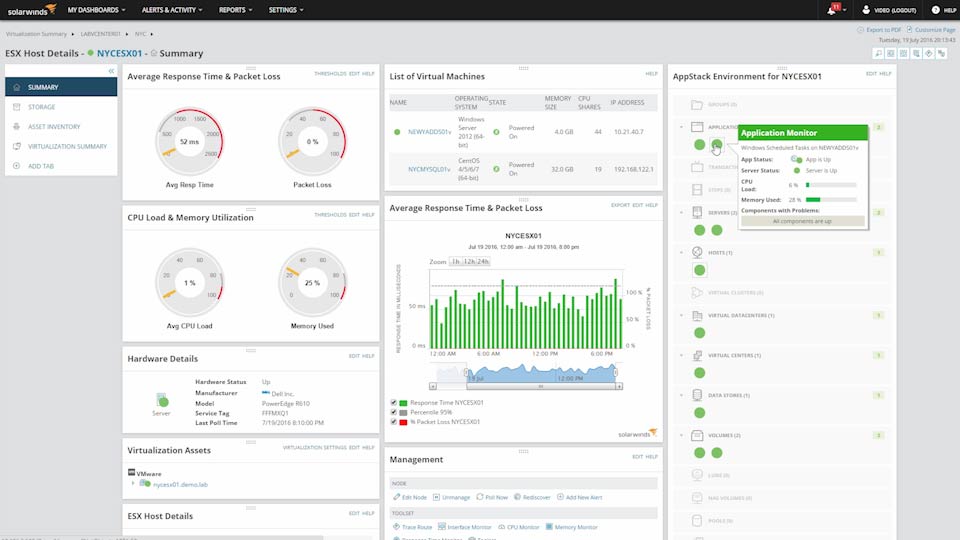Click Virtual Centers green status icon

[x=699, y=373]
